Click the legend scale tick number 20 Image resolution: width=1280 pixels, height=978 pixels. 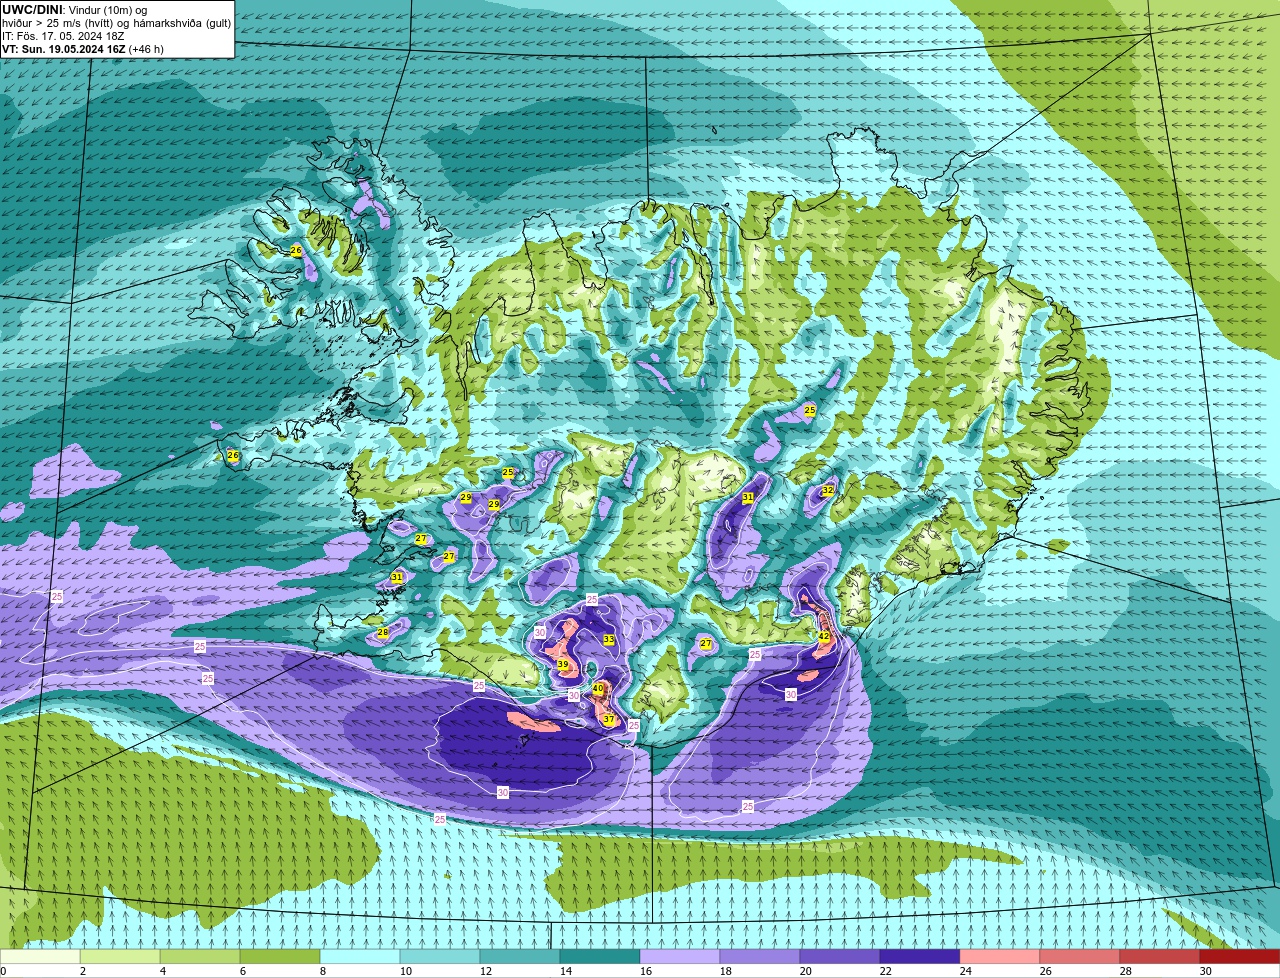click(806, 971)
